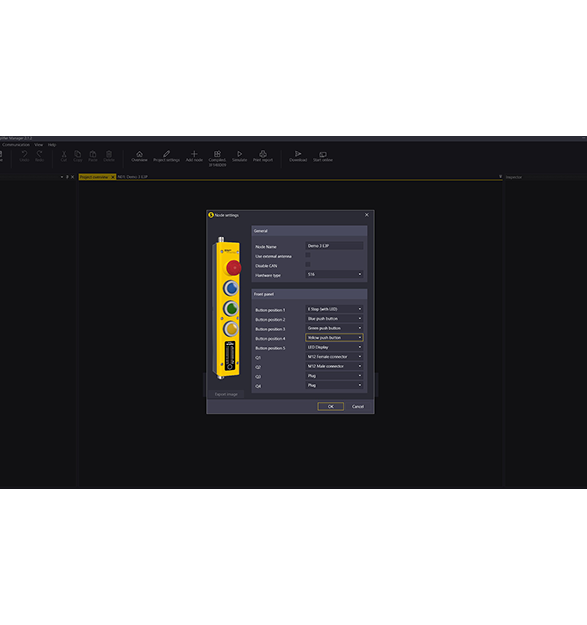Click the Copy toolbar icon
Image resolution: width=587 pixels, height=625 pixels.
(x=78, y=154)
